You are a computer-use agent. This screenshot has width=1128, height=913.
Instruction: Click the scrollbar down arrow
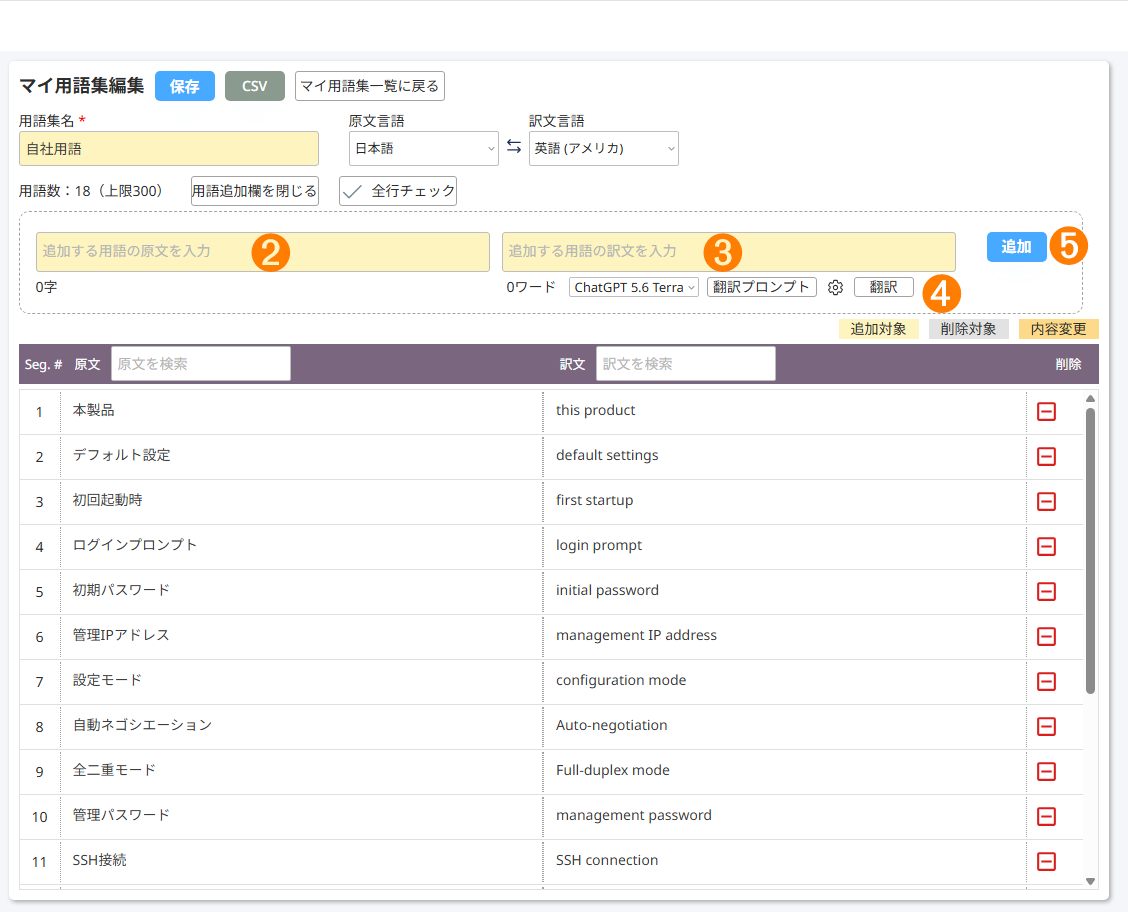[x=1091, y=881]
